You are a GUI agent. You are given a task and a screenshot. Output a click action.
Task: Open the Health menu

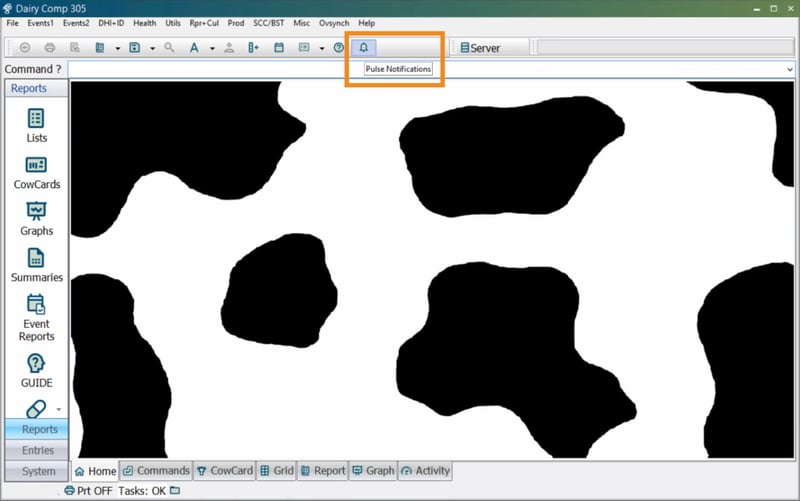coord(144,22)
